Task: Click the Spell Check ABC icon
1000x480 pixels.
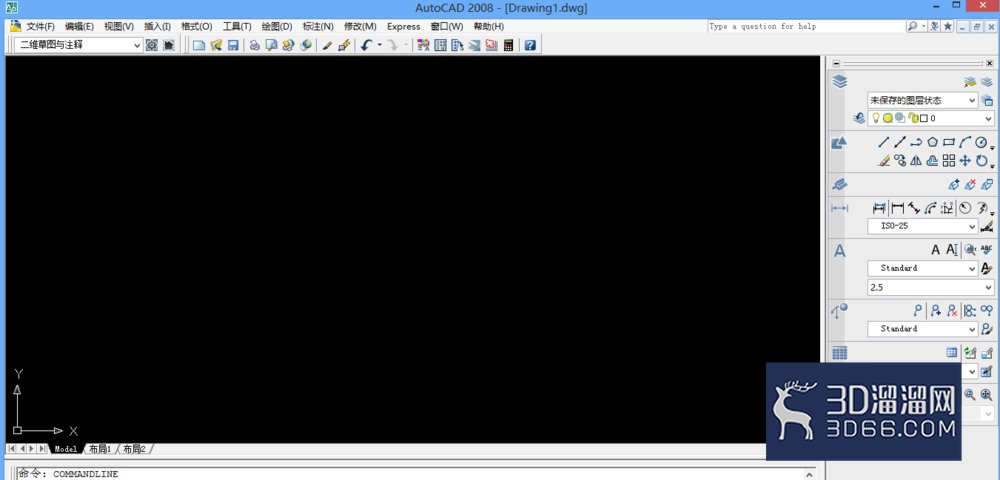Action: click(987, 250)
